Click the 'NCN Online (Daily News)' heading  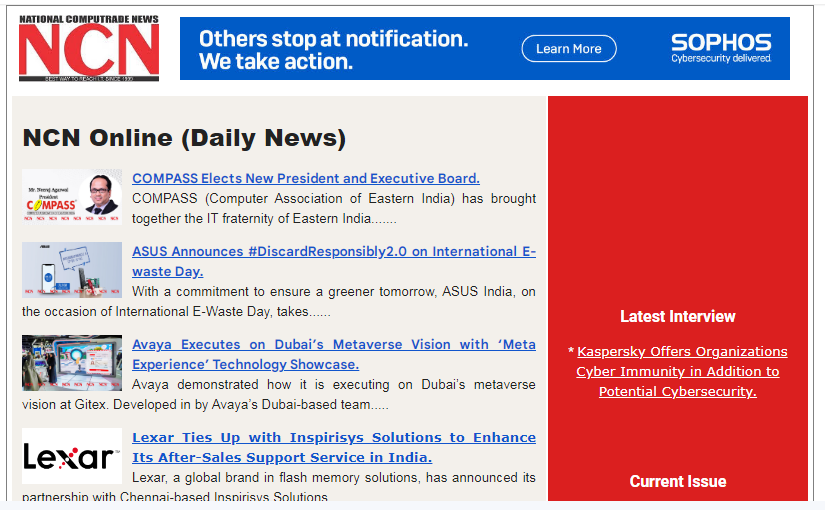[184, 138]
